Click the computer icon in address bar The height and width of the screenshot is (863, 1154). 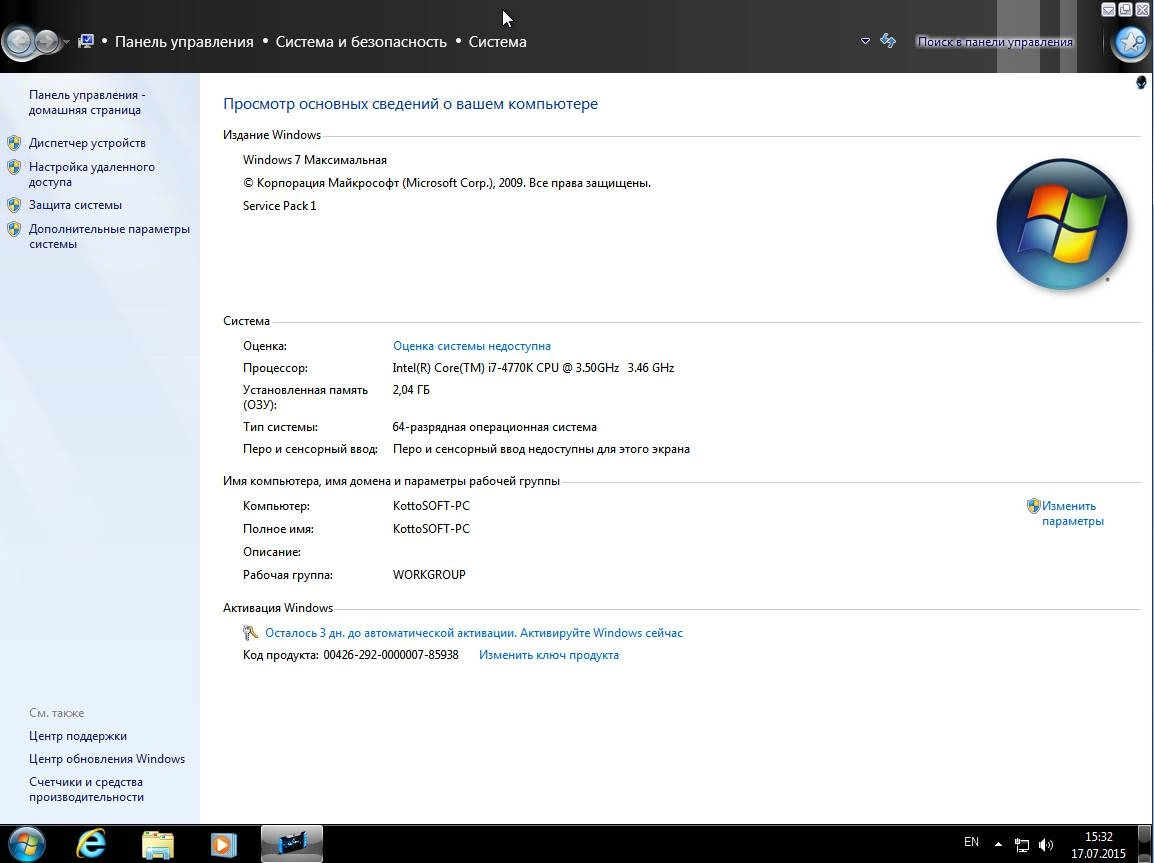pos(86,41)
